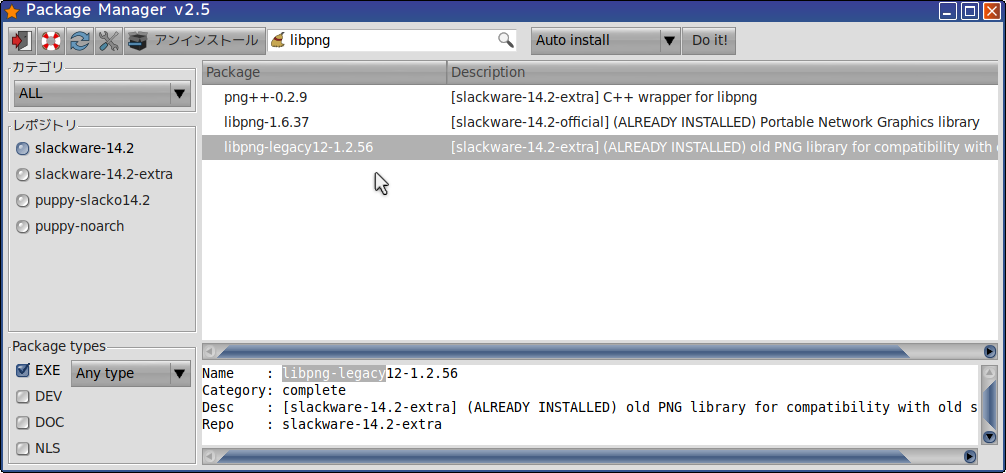Open help via the lifebuoy icon
1006x473 pixels.
(x=51, y=40)
